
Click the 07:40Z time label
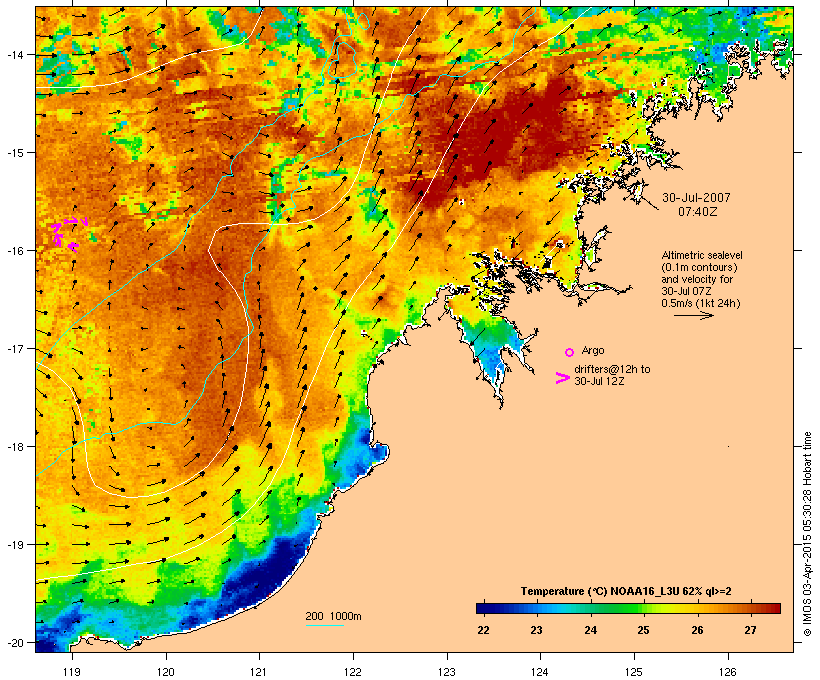coord(698,212)
